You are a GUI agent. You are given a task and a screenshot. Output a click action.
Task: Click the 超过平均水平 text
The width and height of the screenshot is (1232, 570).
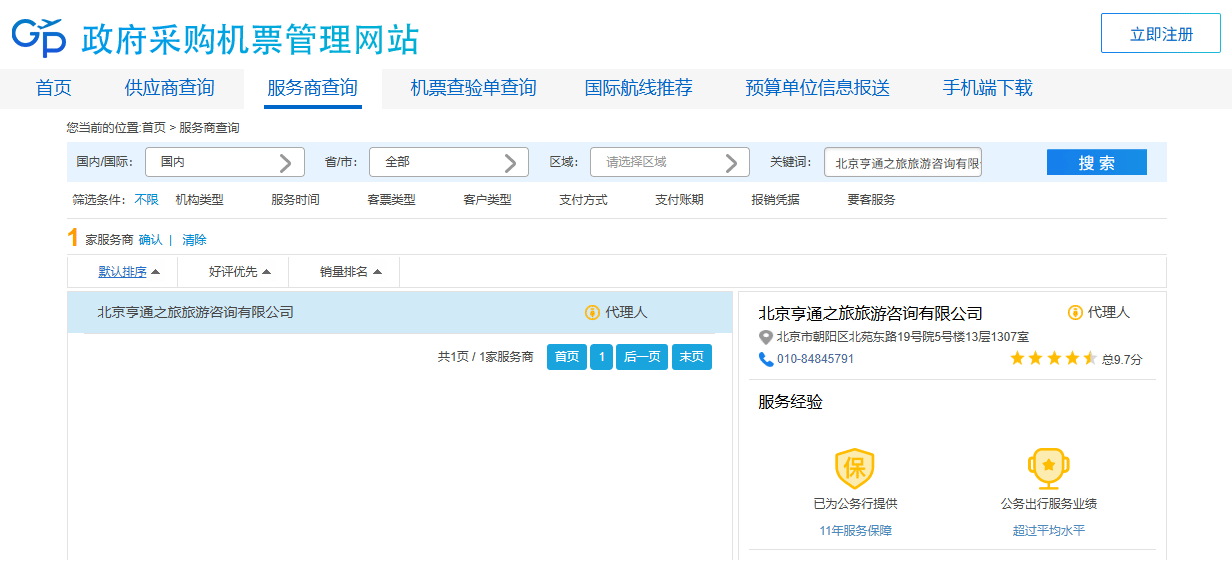pyautogui.click(x=1048, y=531)
